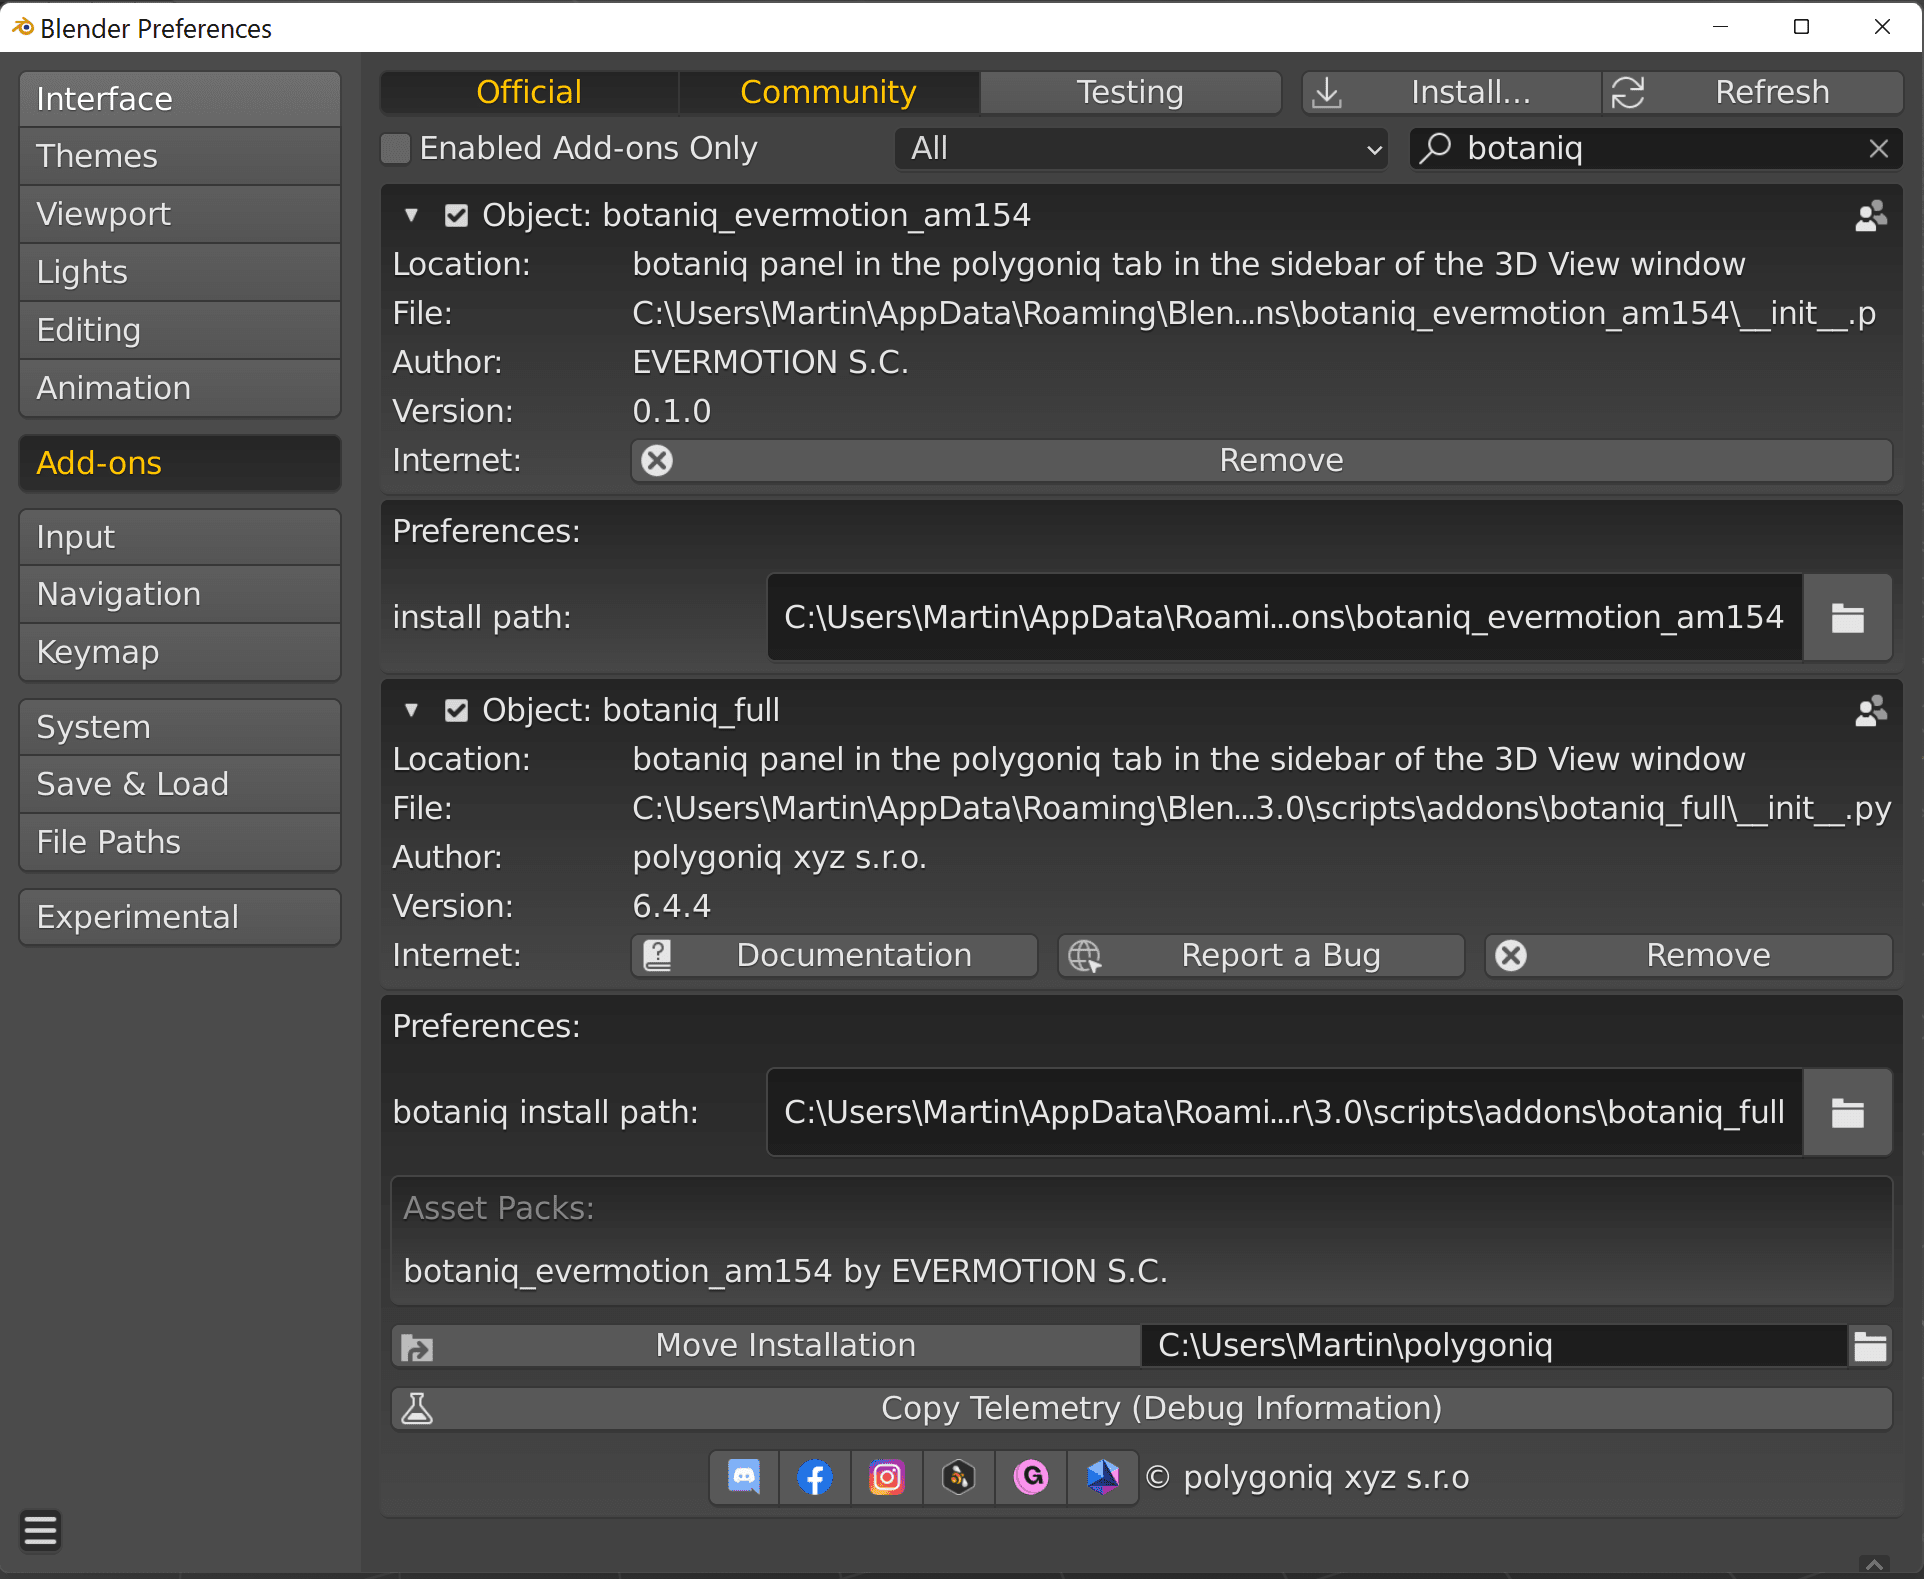Select the Community tab
1924x1579 pixels.
pos(828,91)
